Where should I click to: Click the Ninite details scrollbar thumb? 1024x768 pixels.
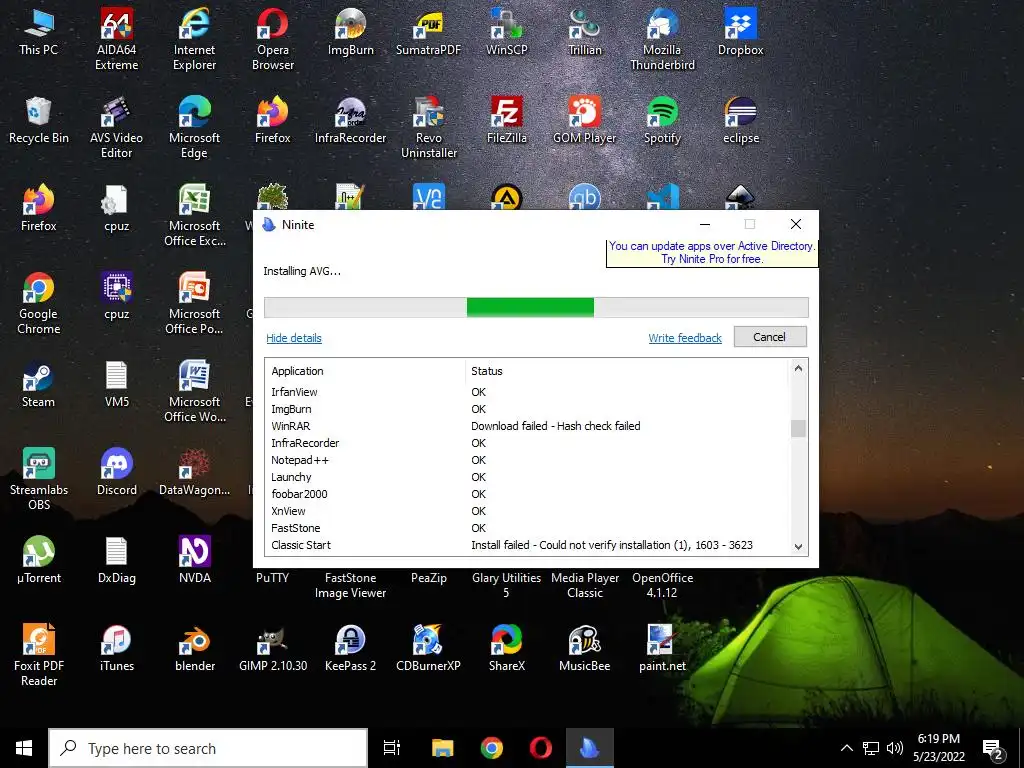coord(798,428)
